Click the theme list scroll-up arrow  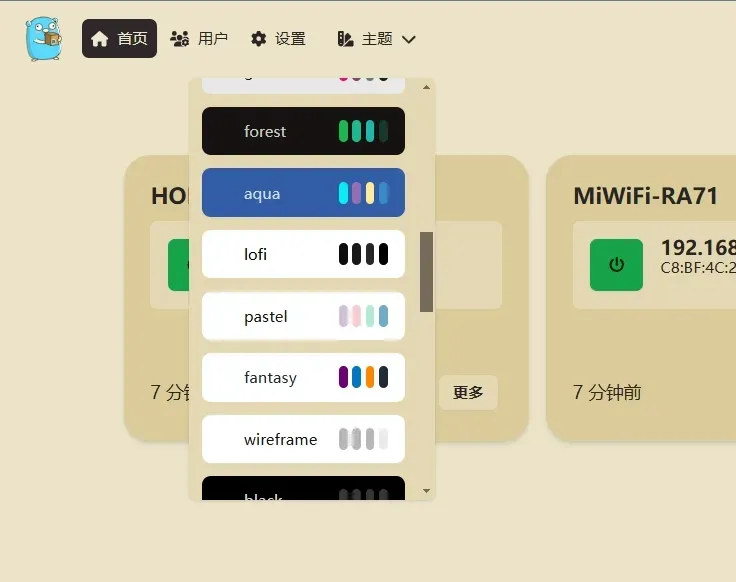(426, 87)
